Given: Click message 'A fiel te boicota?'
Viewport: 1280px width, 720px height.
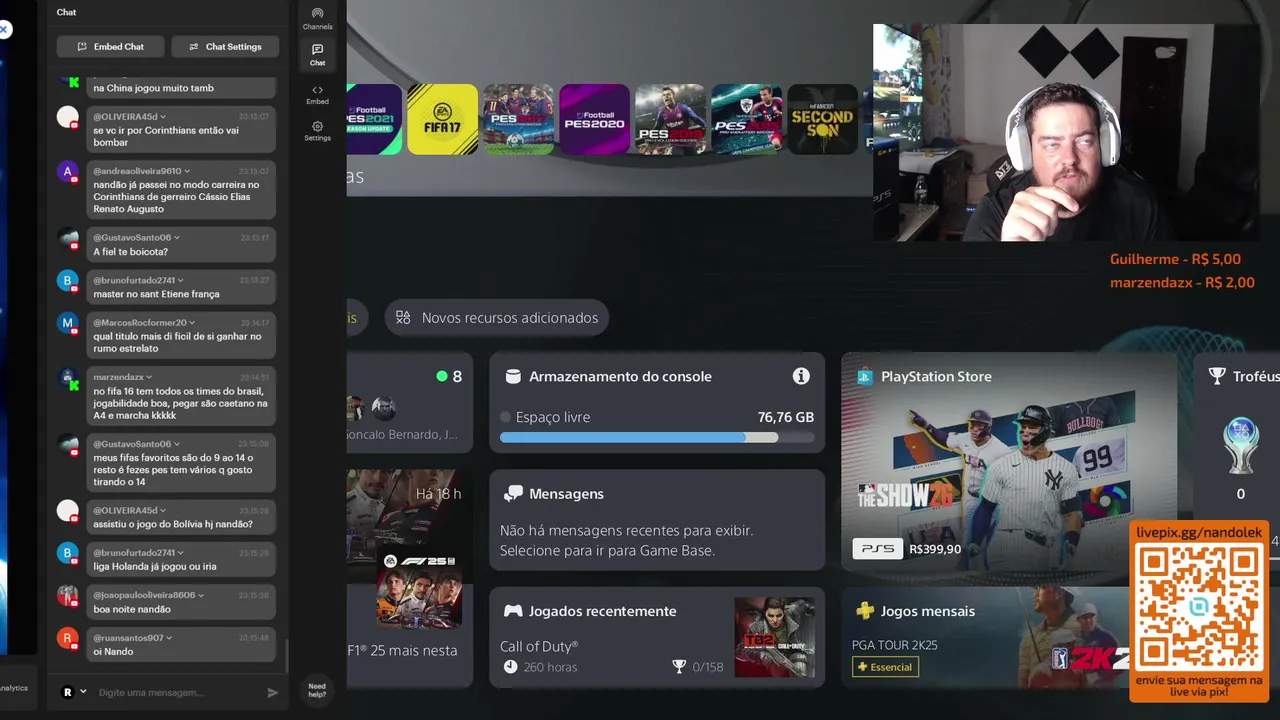Looking at the screenshot, I should [130, 252].
